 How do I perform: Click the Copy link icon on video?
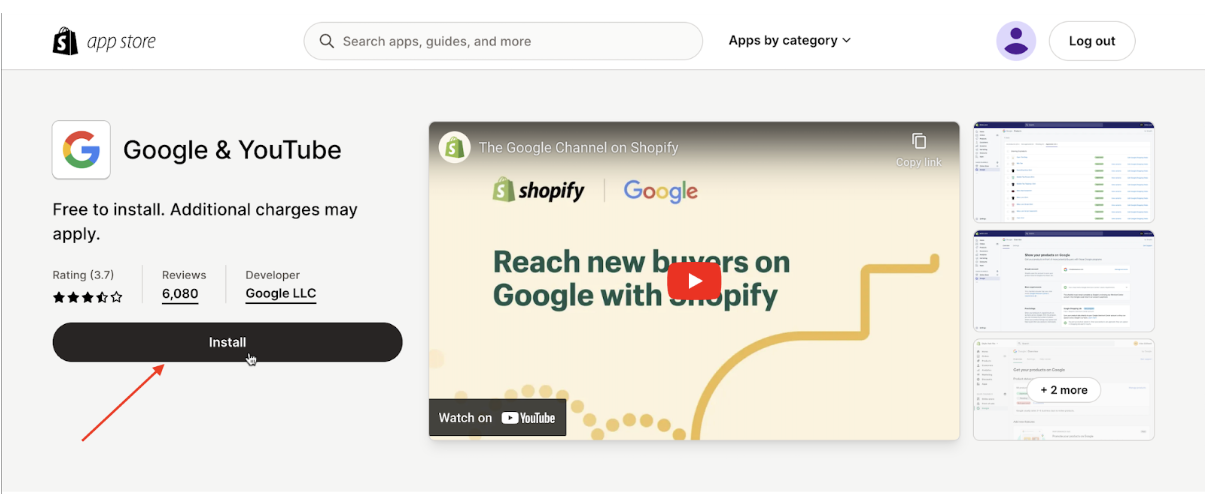click(918, 141)
